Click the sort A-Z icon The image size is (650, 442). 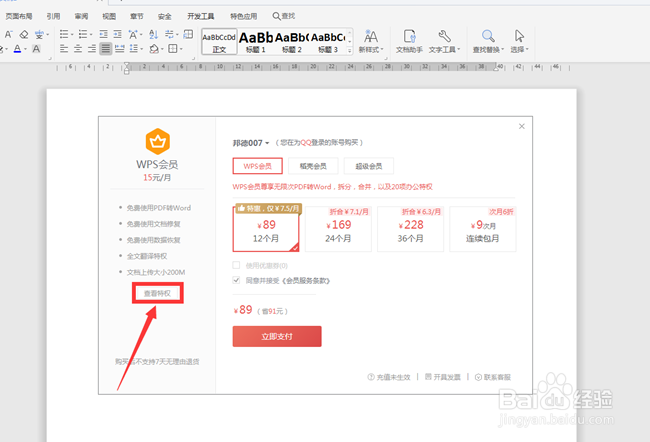(153, 34)
